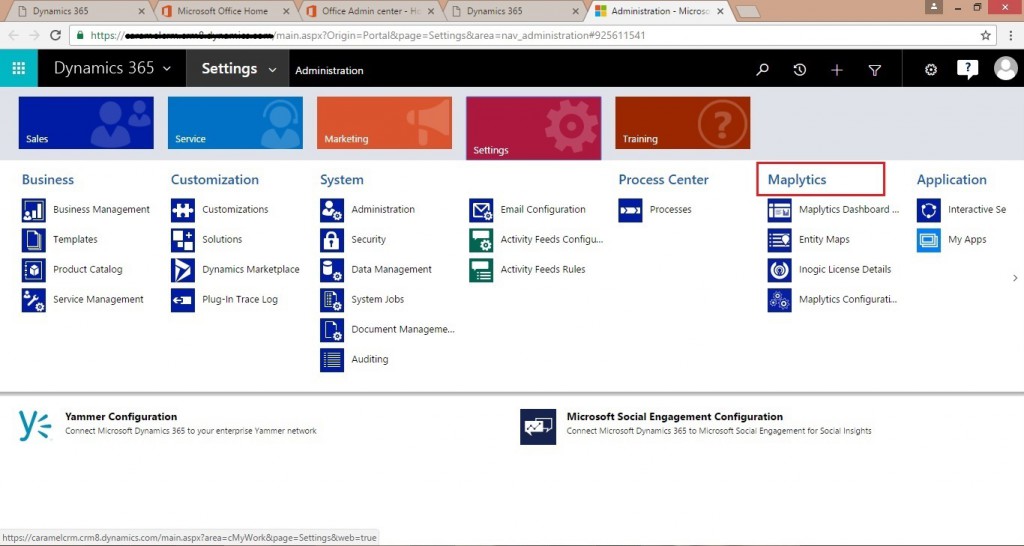The height and width of the screenshot is (546, 1024).
Task: Click the Entity Maps icon
Action: coord(779,240)
